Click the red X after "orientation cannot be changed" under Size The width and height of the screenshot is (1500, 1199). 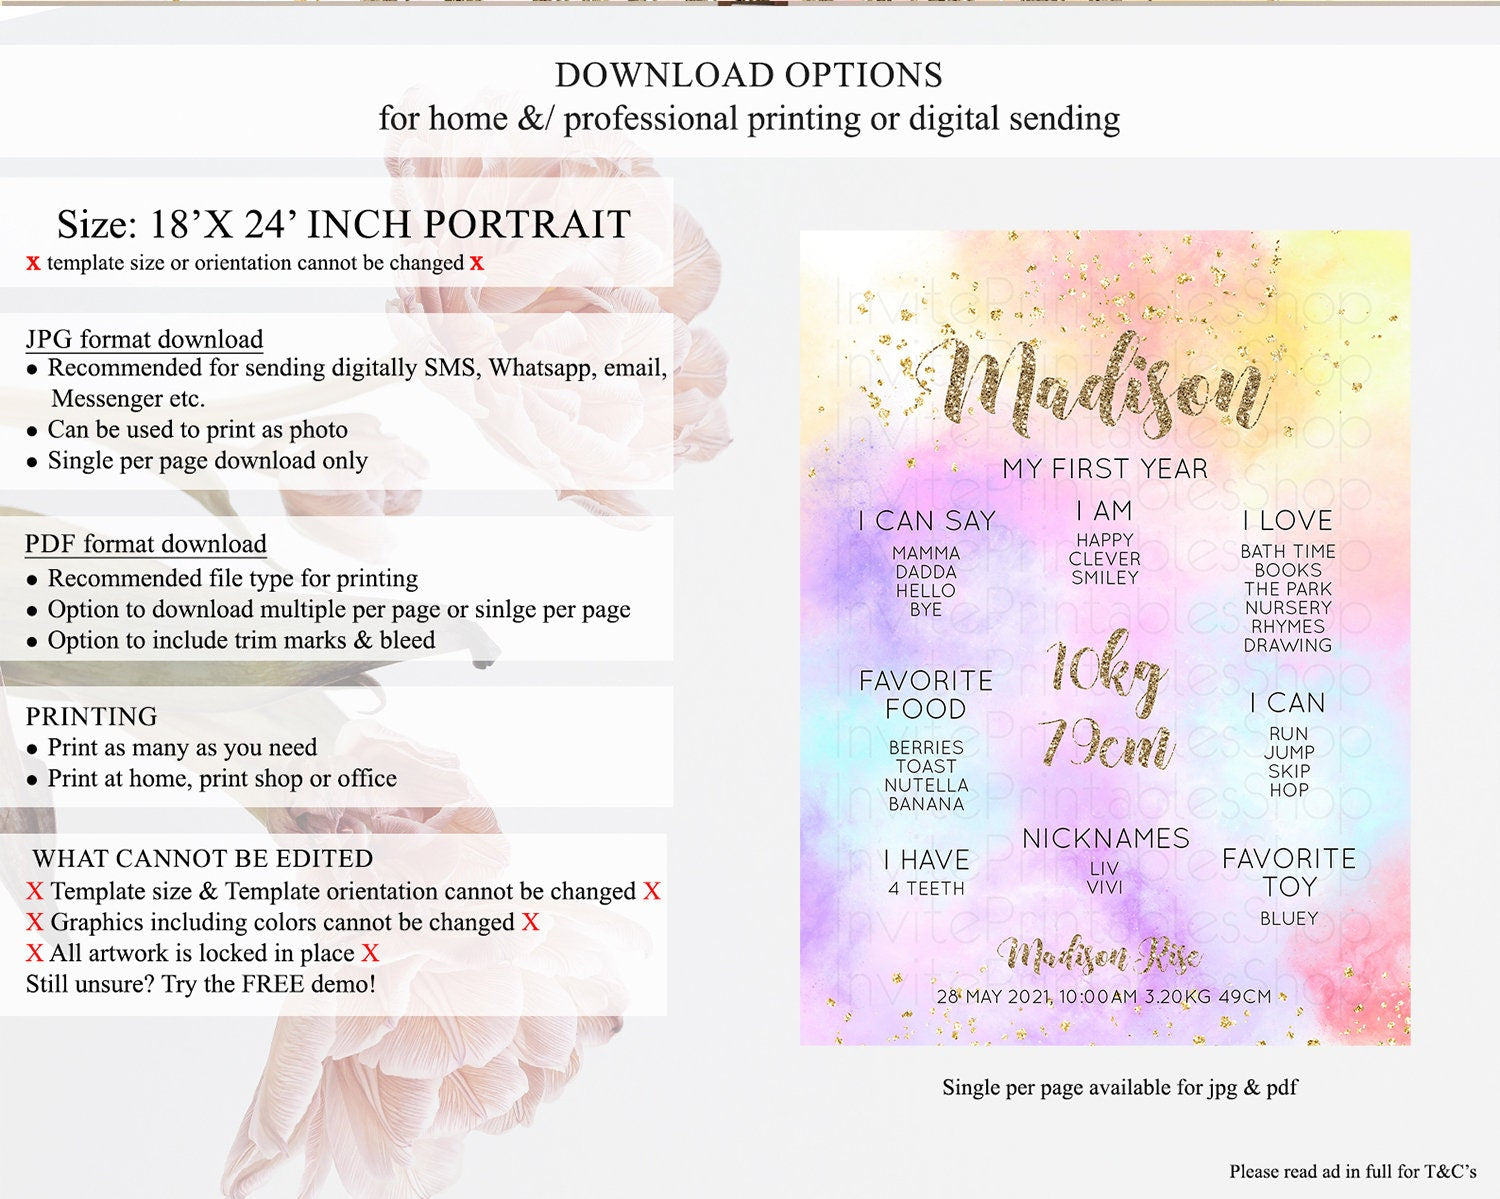tap(477, 263)
